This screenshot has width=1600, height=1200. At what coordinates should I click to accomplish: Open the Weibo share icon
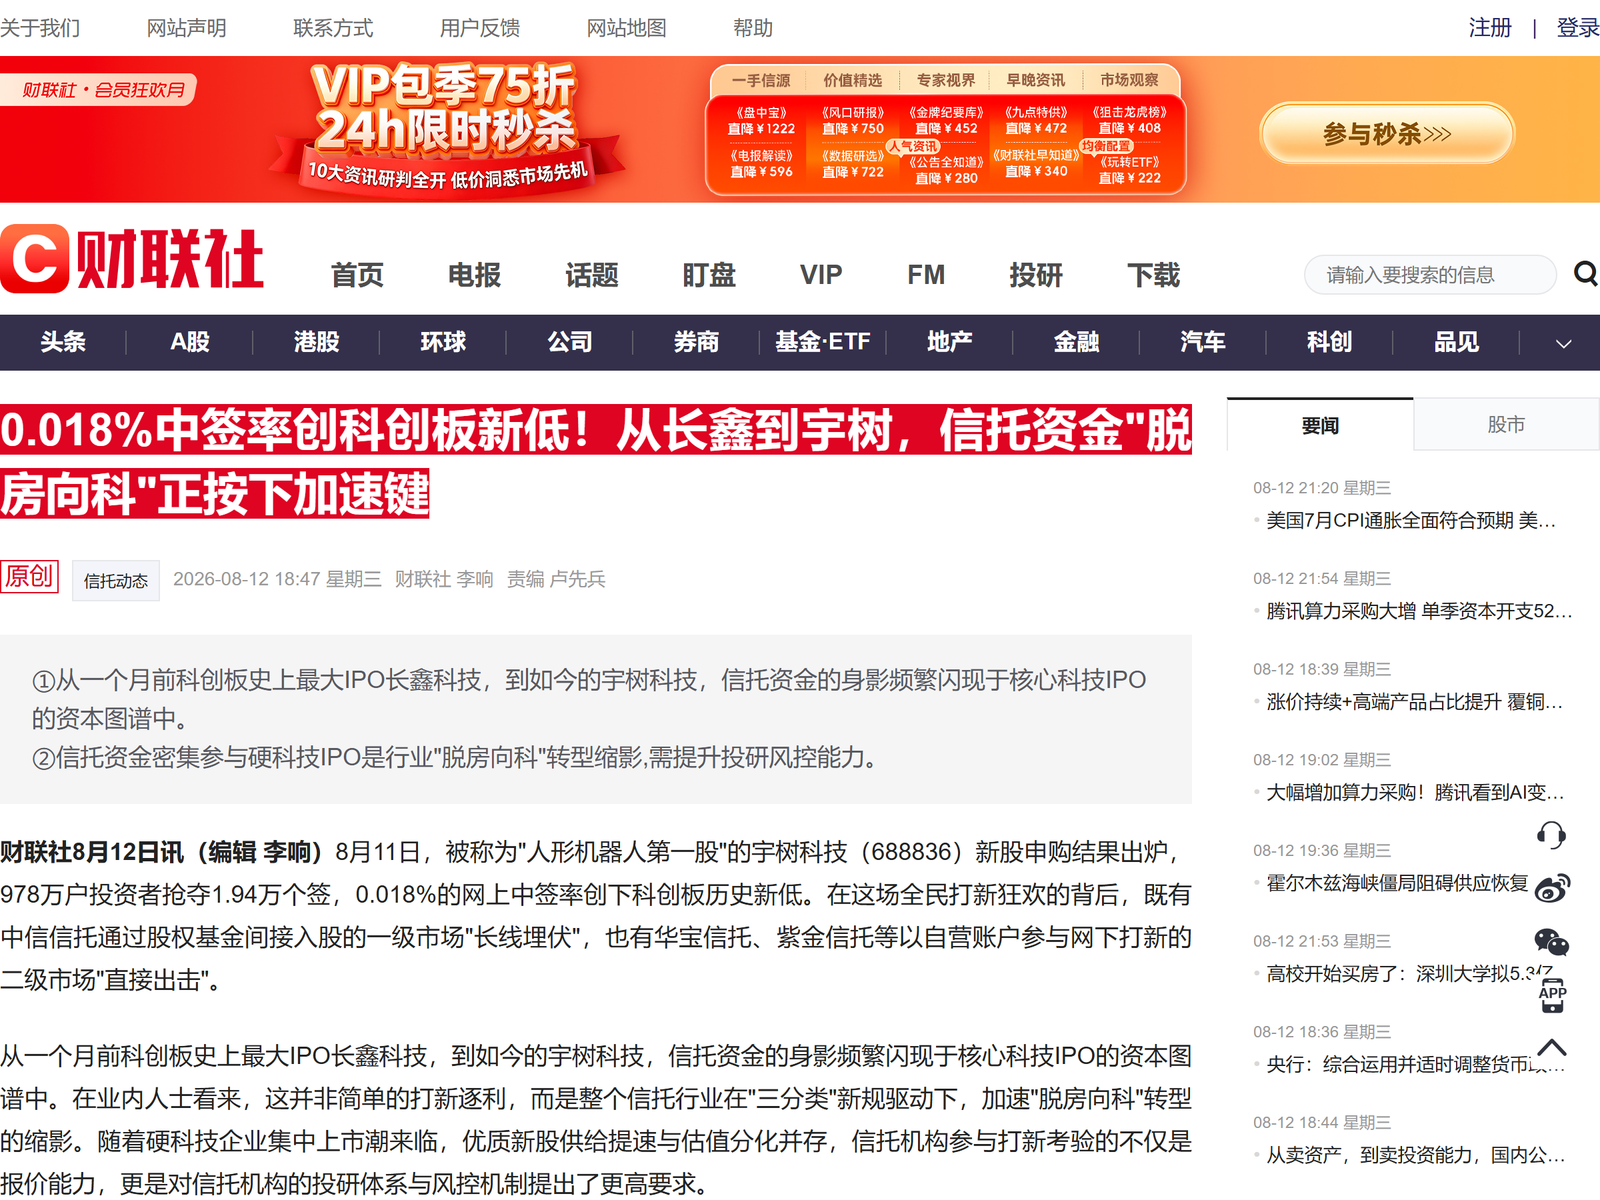point(1552,888)
